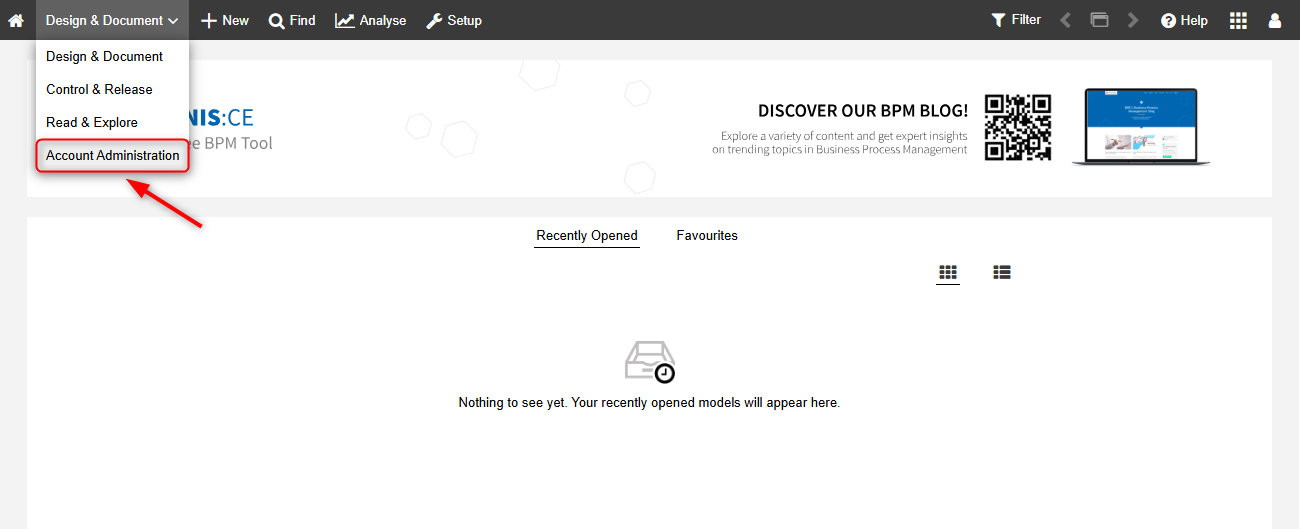
Task: Open the Help menu
Action: 1184,20
